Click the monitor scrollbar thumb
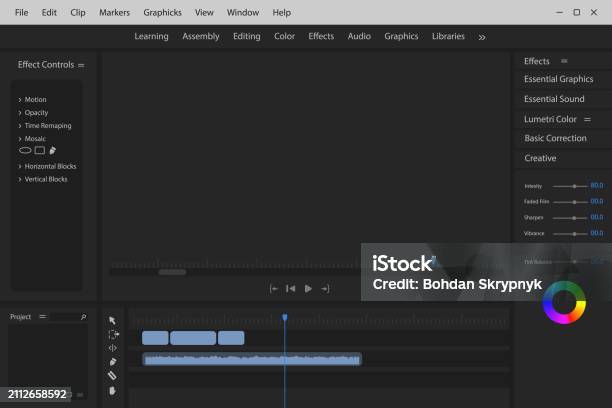Image resolution: width=612 pixels, height=408 pixels. tap(172, 272)
